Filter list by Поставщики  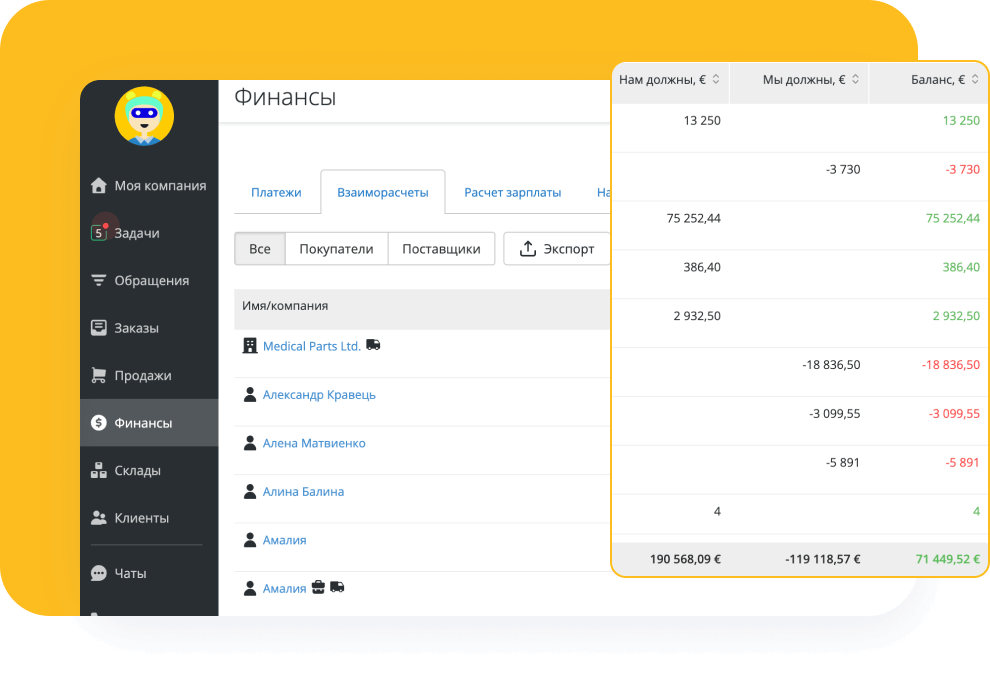(441, 249)
